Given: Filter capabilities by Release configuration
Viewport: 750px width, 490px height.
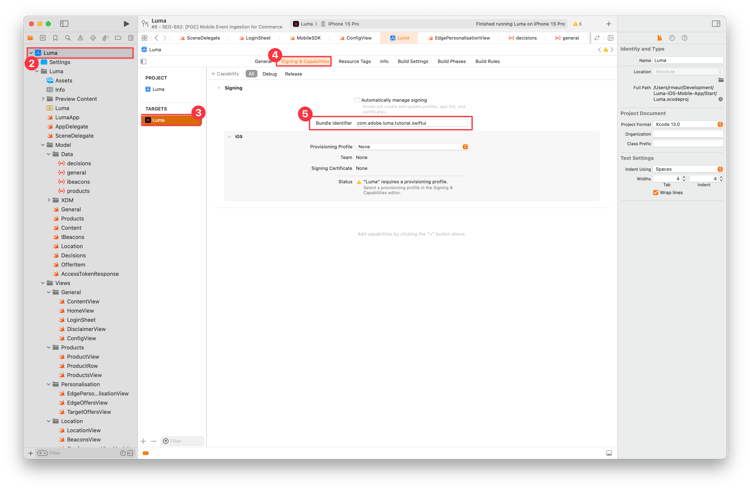Looking at the screenshot, I should (293, 74).
